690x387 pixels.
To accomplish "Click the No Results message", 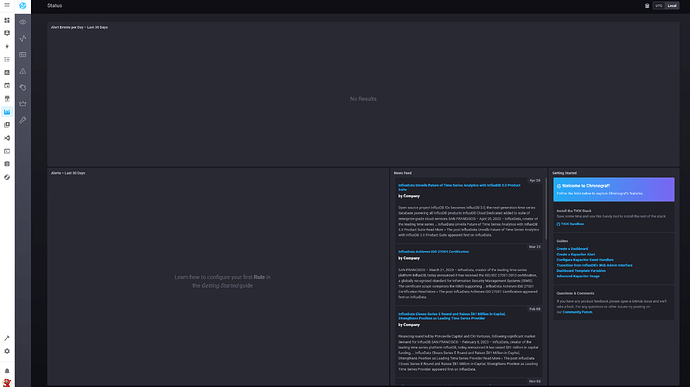I will click(x=363, y=99).
